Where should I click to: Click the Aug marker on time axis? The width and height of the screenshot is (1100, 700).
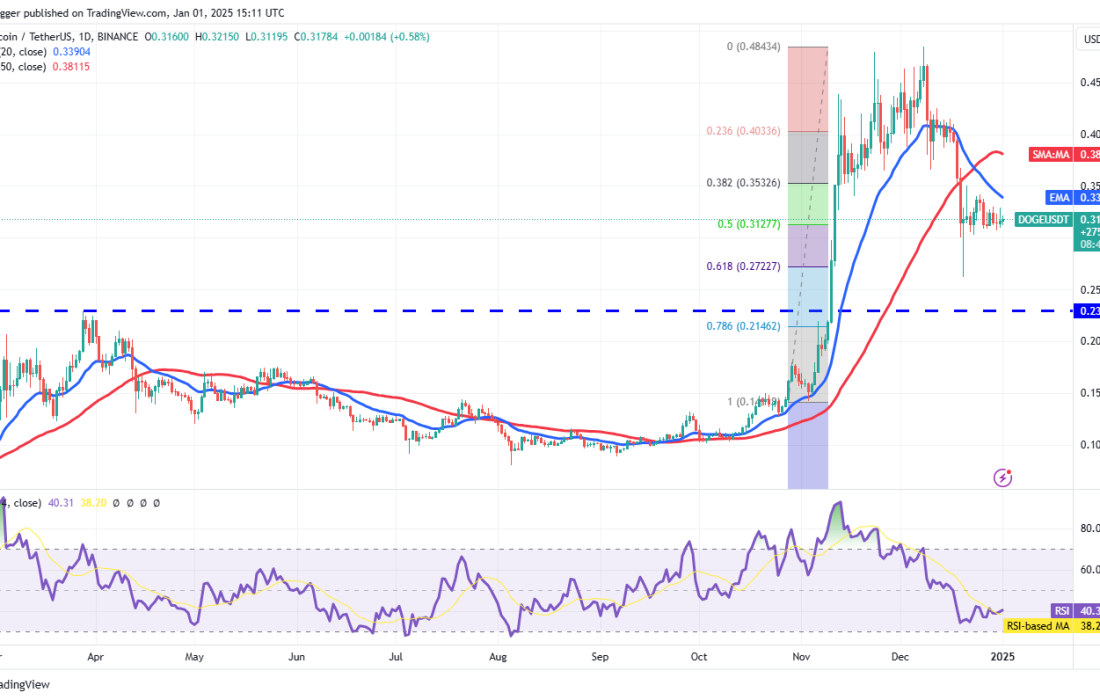click(499, 657)
